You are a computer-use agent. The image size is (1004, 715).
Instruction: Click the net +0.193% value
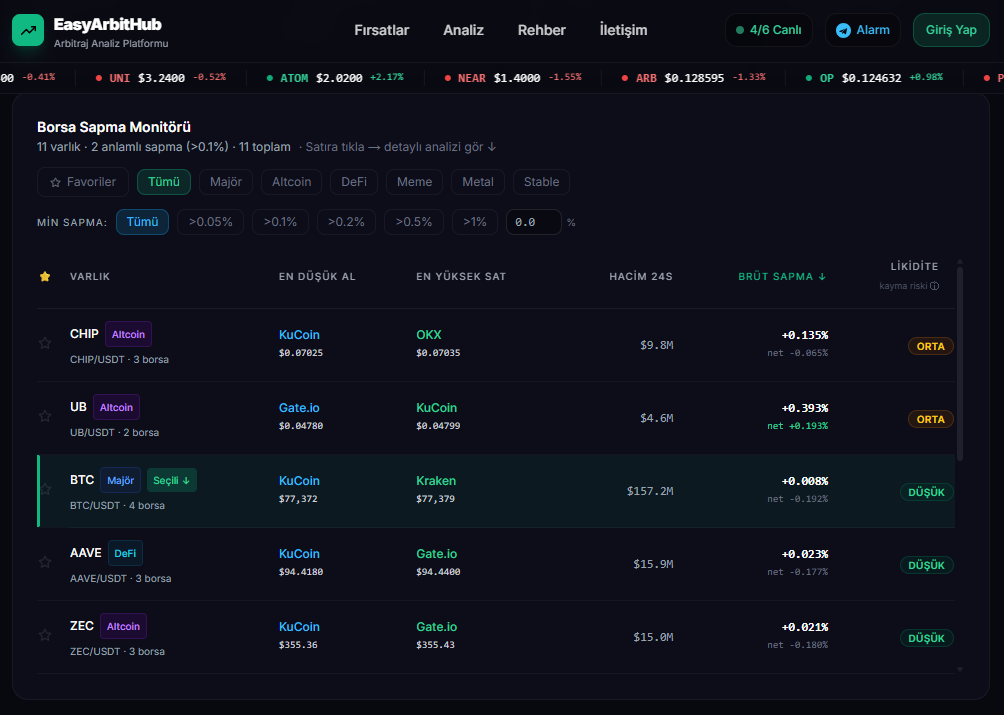[798, 426]
